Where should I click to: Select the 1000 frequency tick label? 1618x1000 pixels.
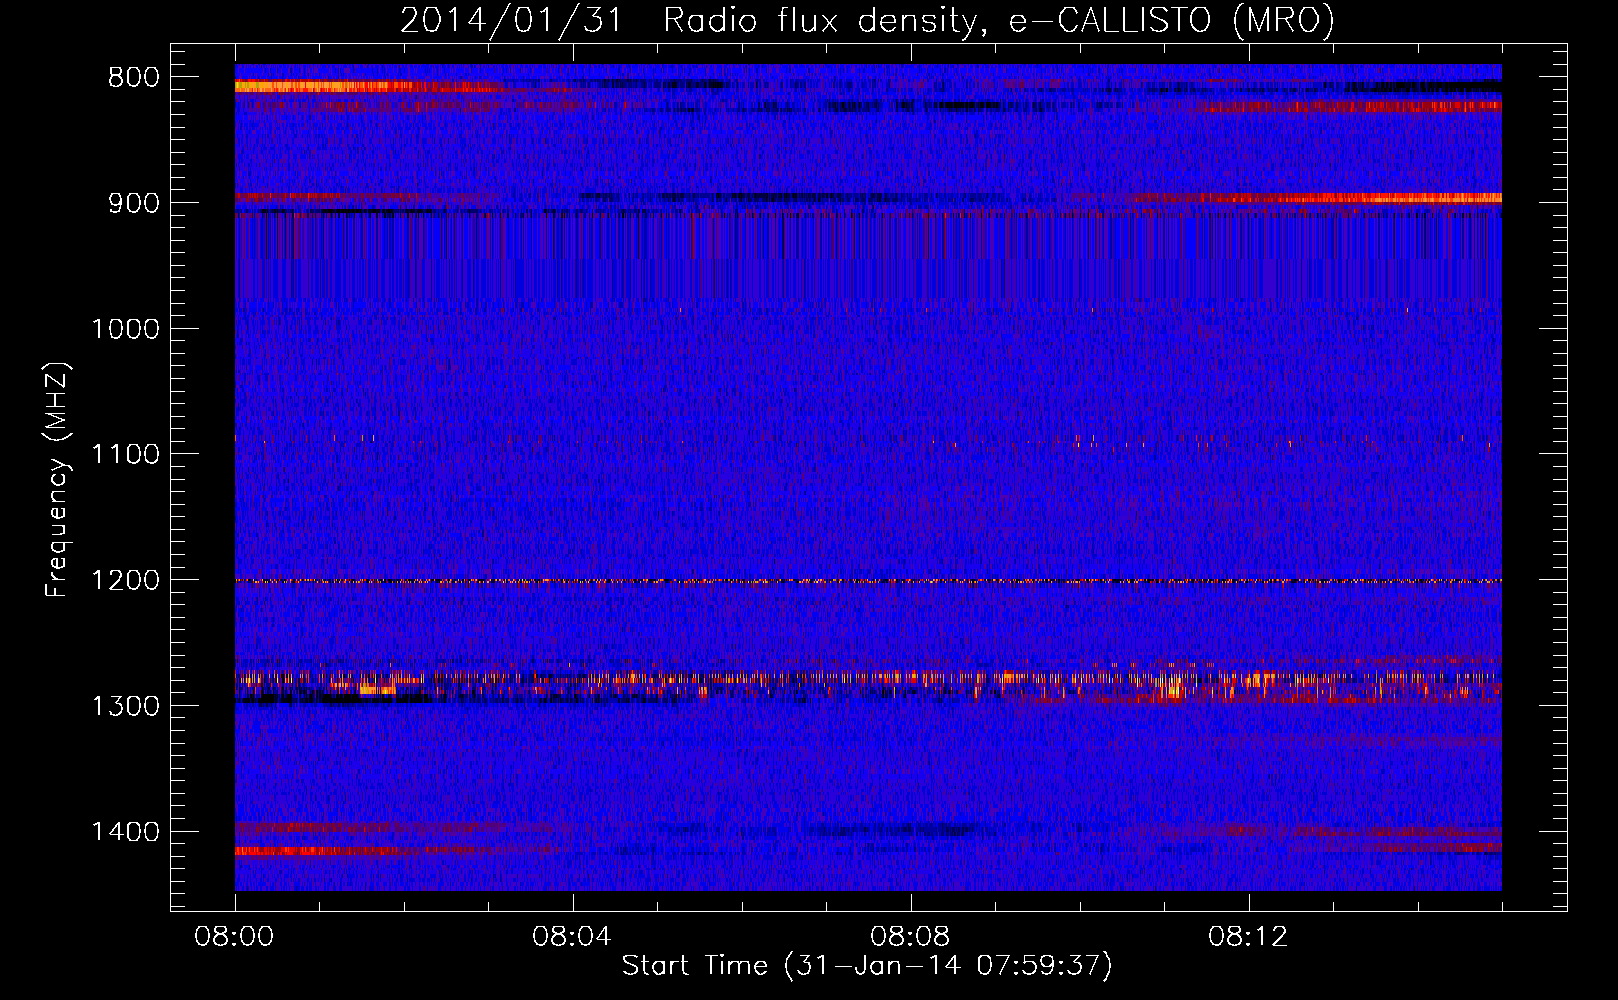point(126,329)
